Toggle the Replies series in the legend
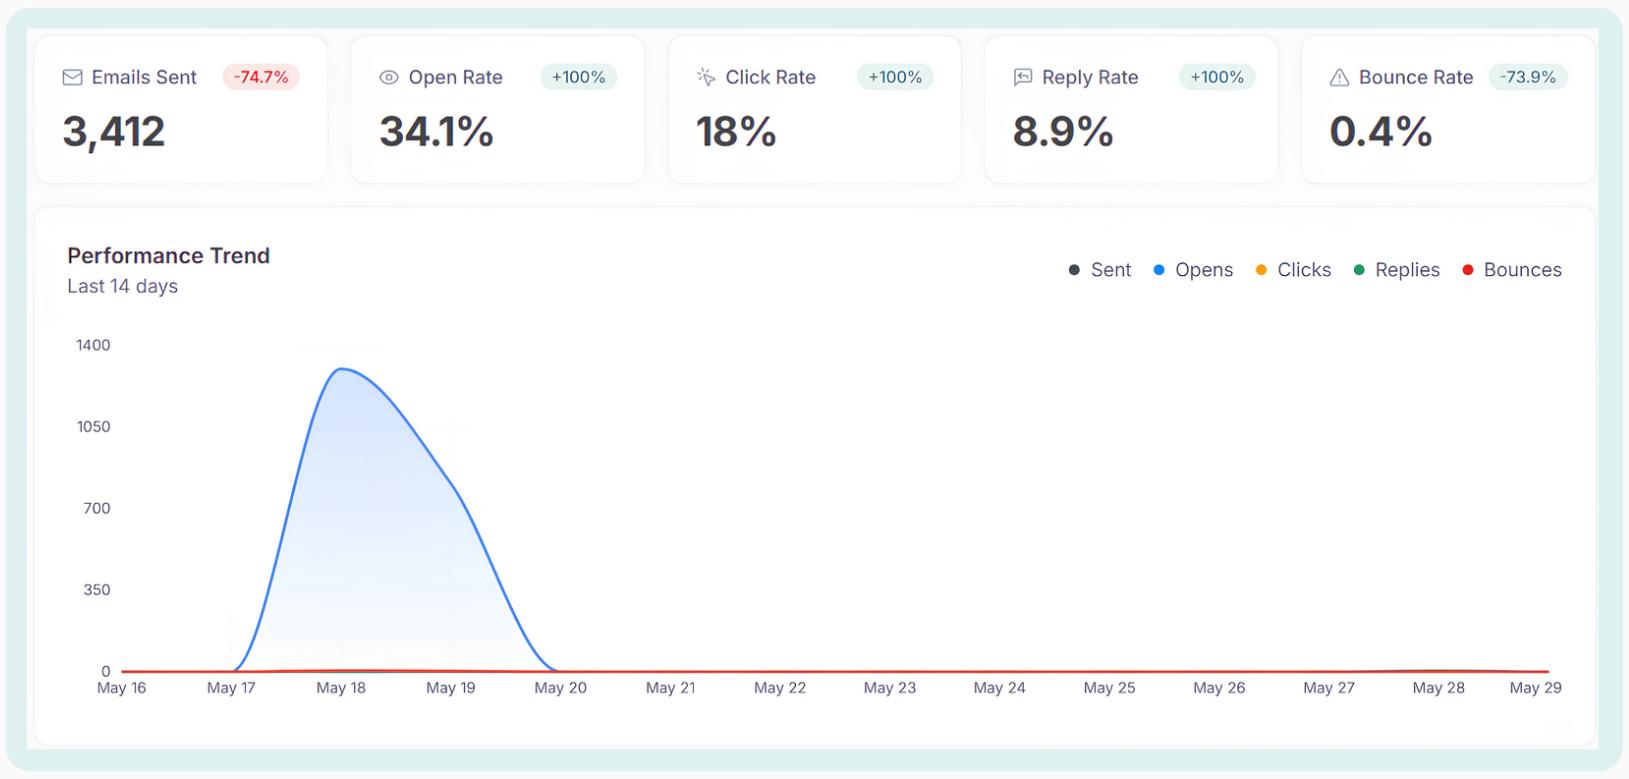 tap(1396, 270)
